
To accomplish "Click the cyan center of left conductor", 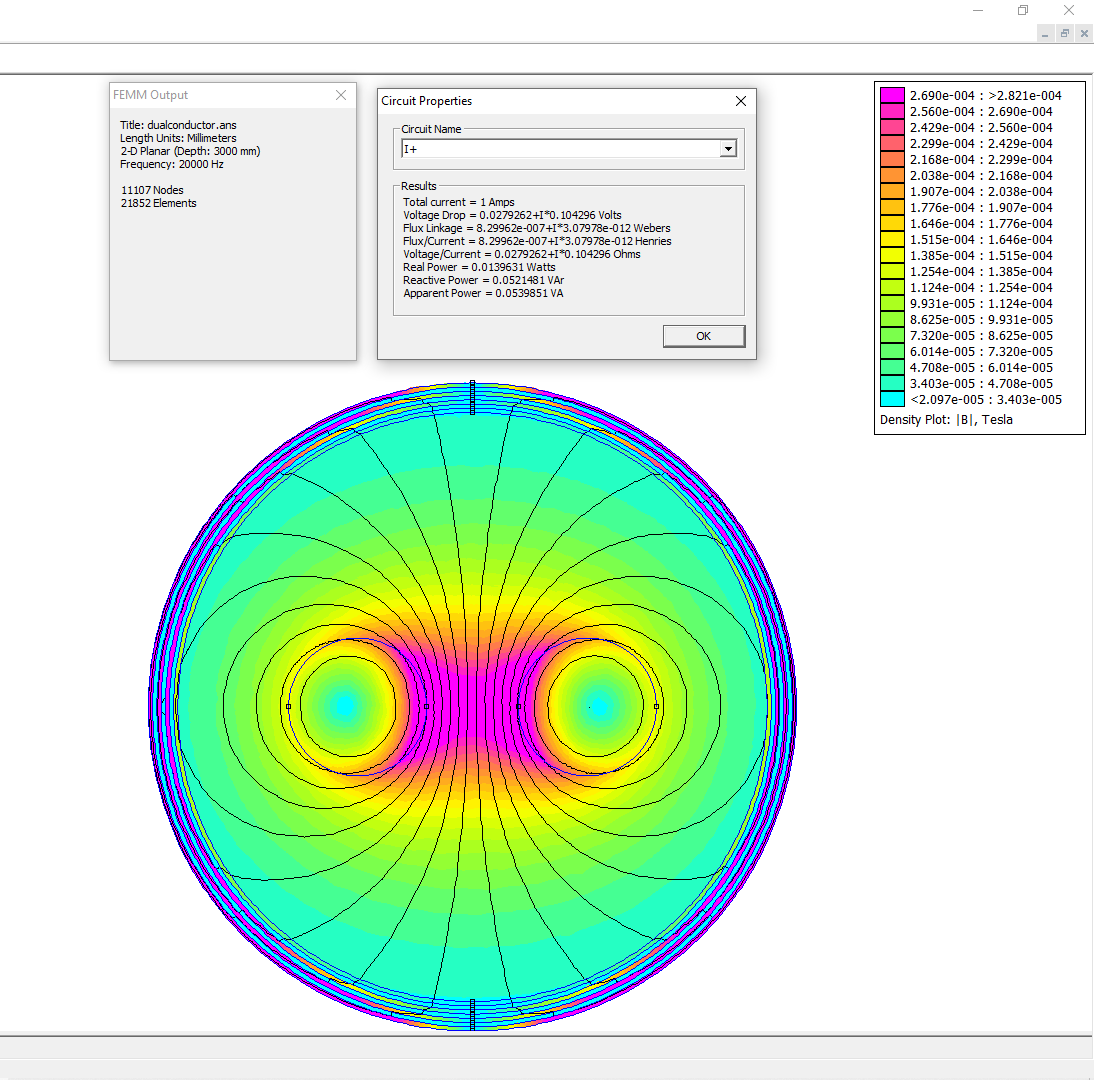I will tap(344, 706).
